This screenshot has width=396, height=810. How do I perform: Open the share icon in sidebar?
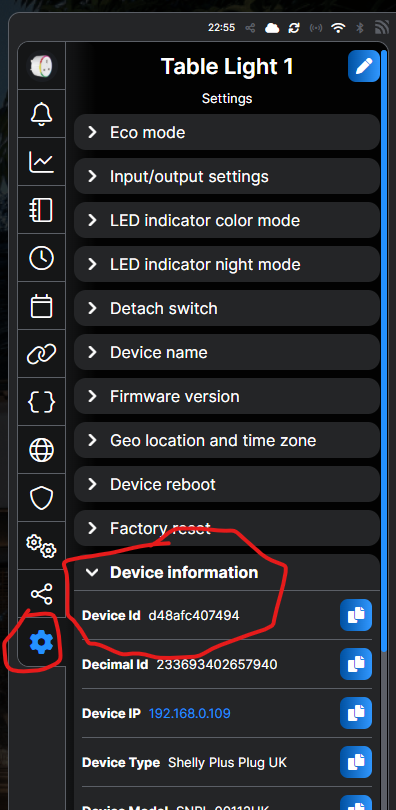41,594
